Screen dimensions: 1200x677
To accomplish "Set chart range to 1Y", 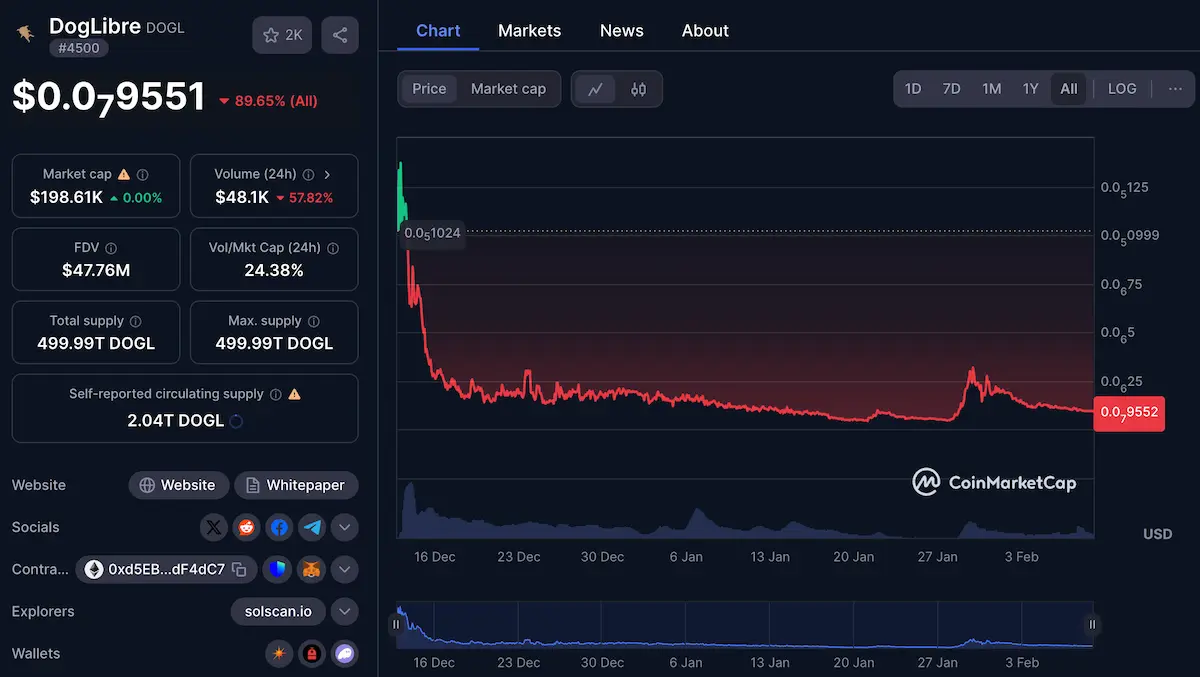I will tap(1031, 89).
